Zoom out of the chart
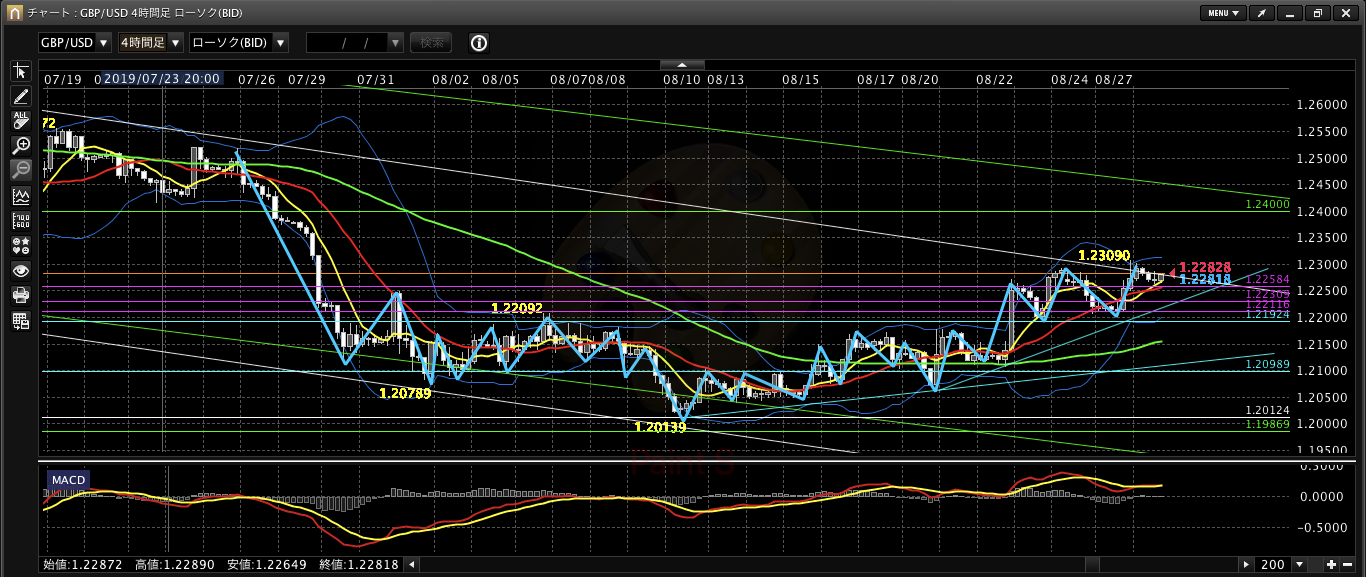This screenshot has width=1366, height=577. click(x=21, y=171)
